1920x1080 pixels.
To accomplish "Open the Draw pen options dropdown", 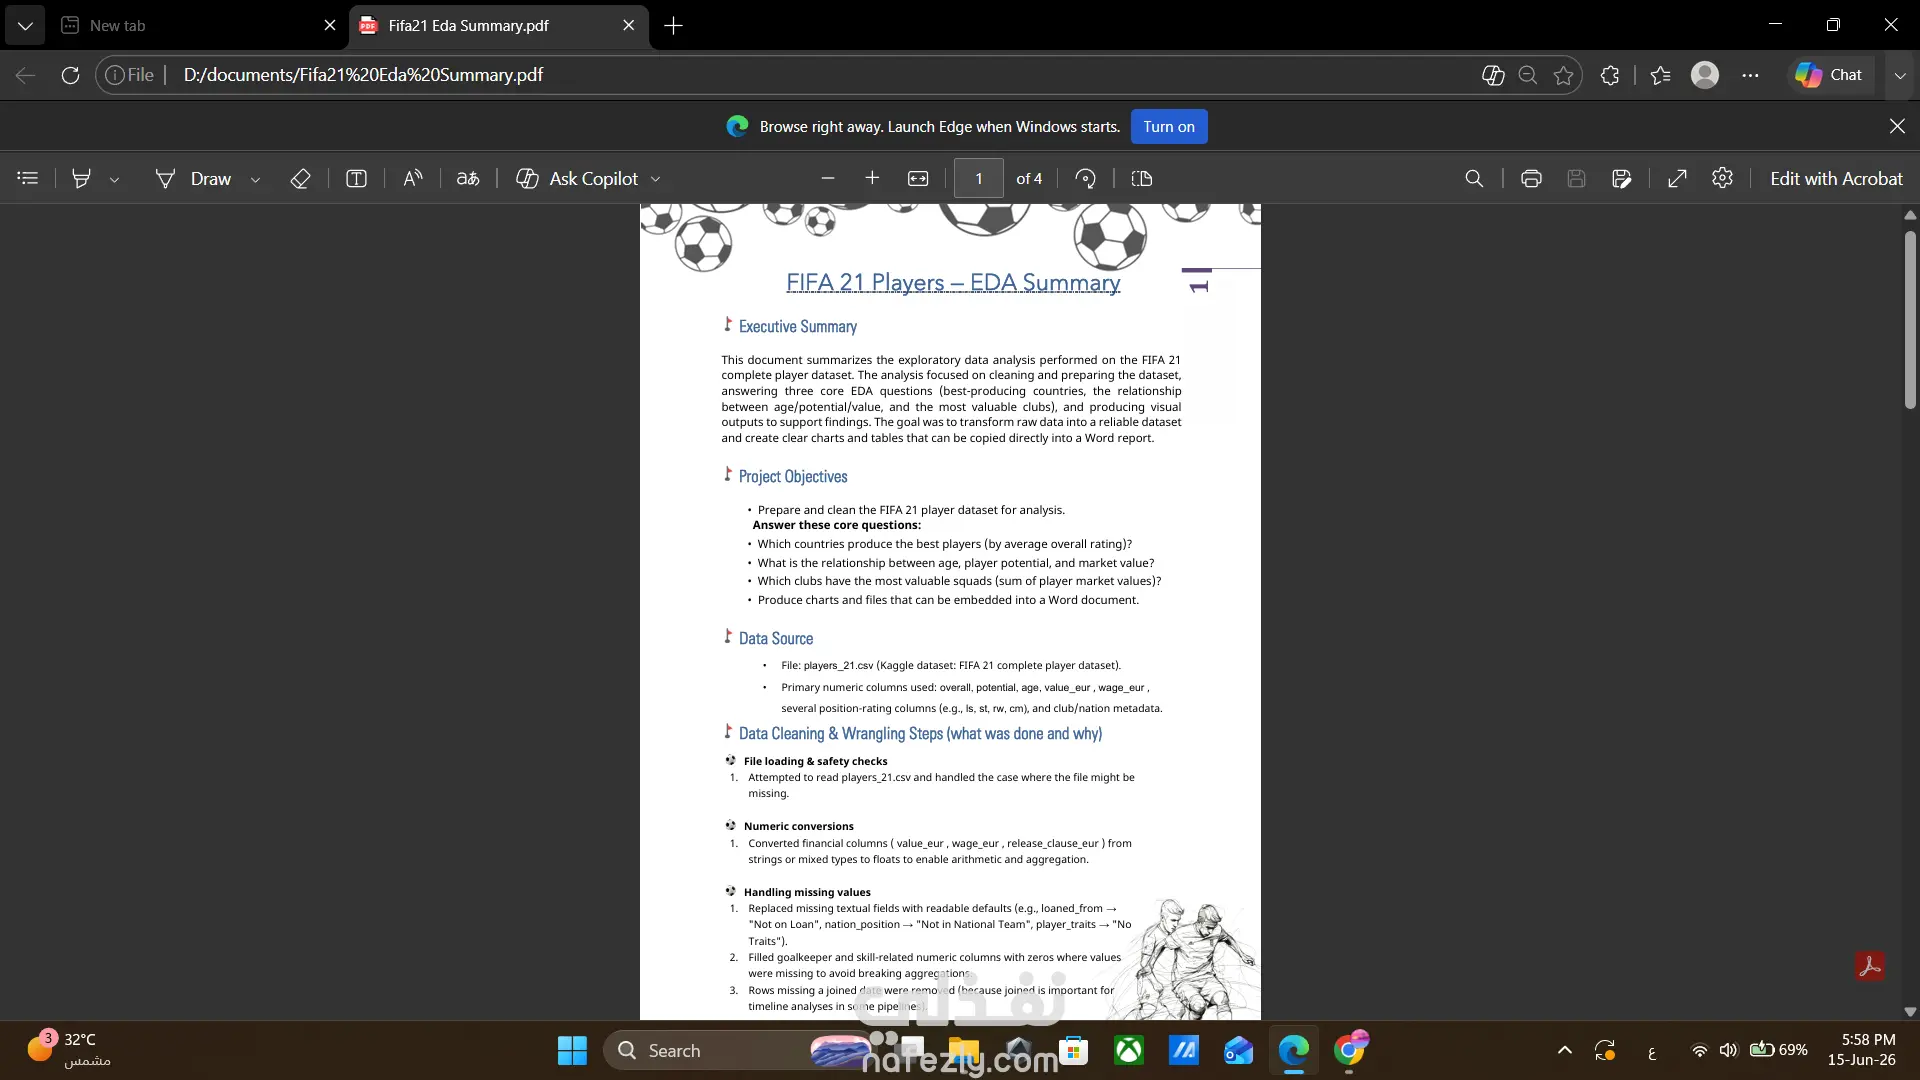I will point(255,179).
